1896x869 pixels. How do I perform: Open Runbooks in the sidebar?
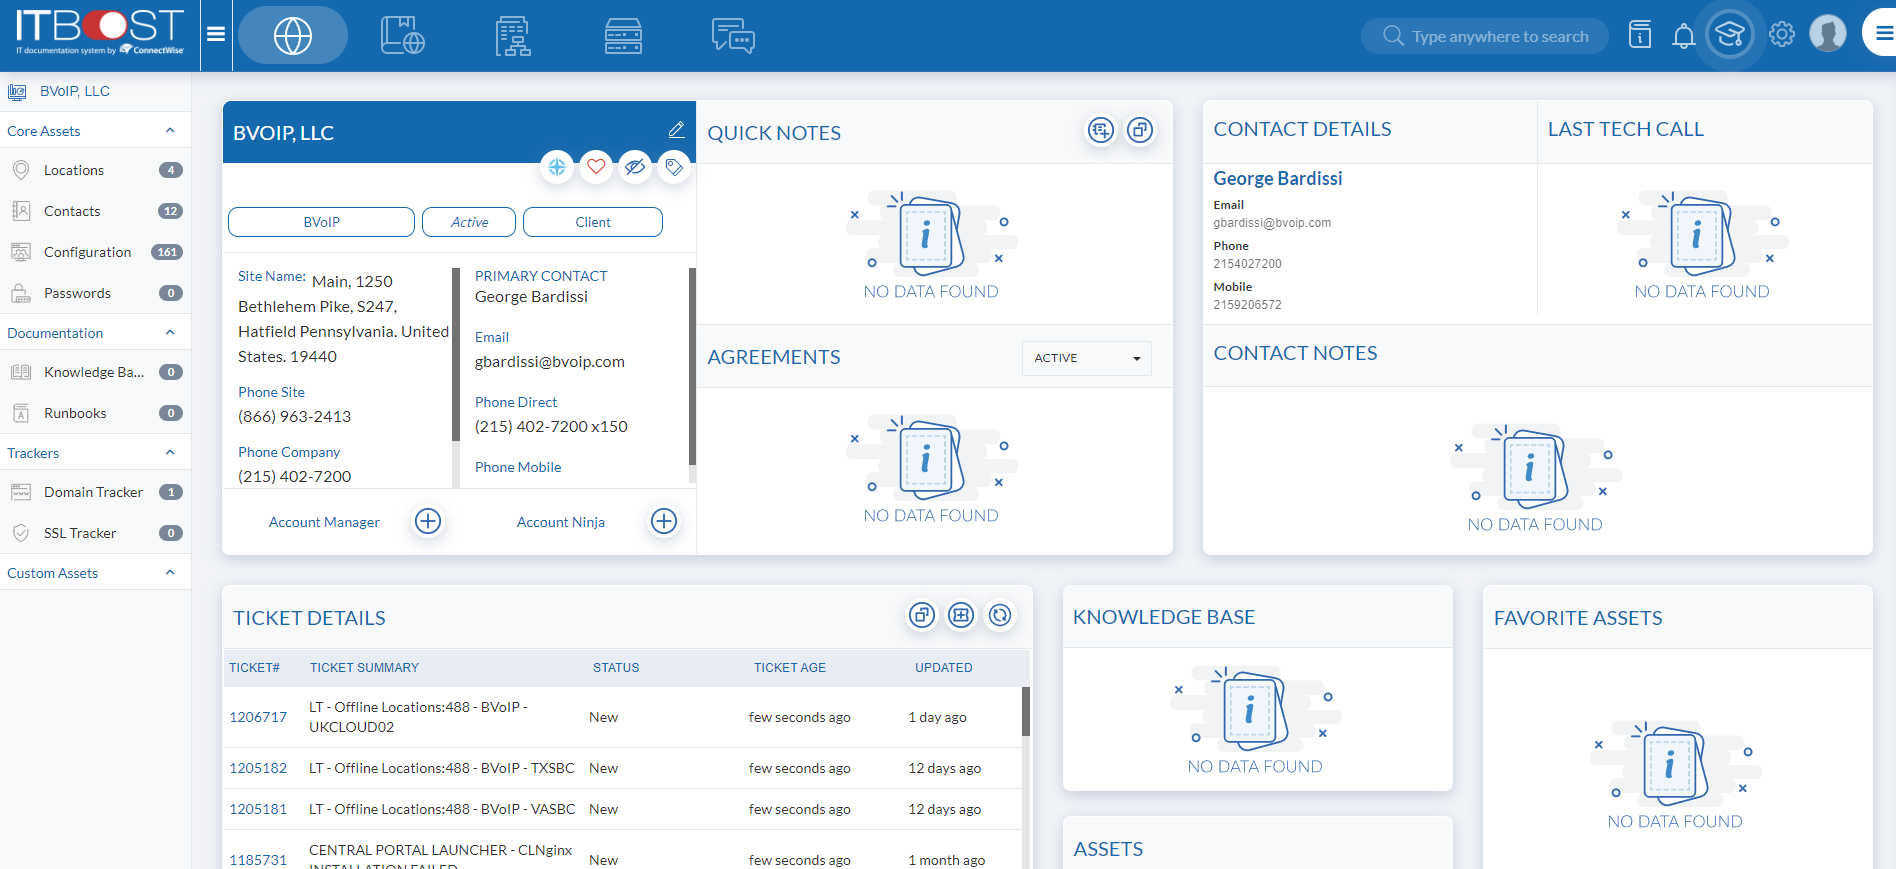pos(95,413)
